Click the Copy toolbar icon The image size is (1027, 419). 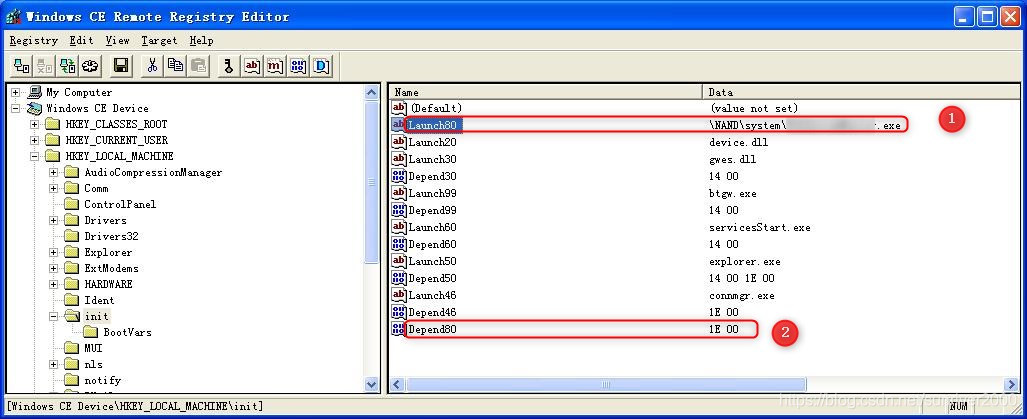[176, 65]
